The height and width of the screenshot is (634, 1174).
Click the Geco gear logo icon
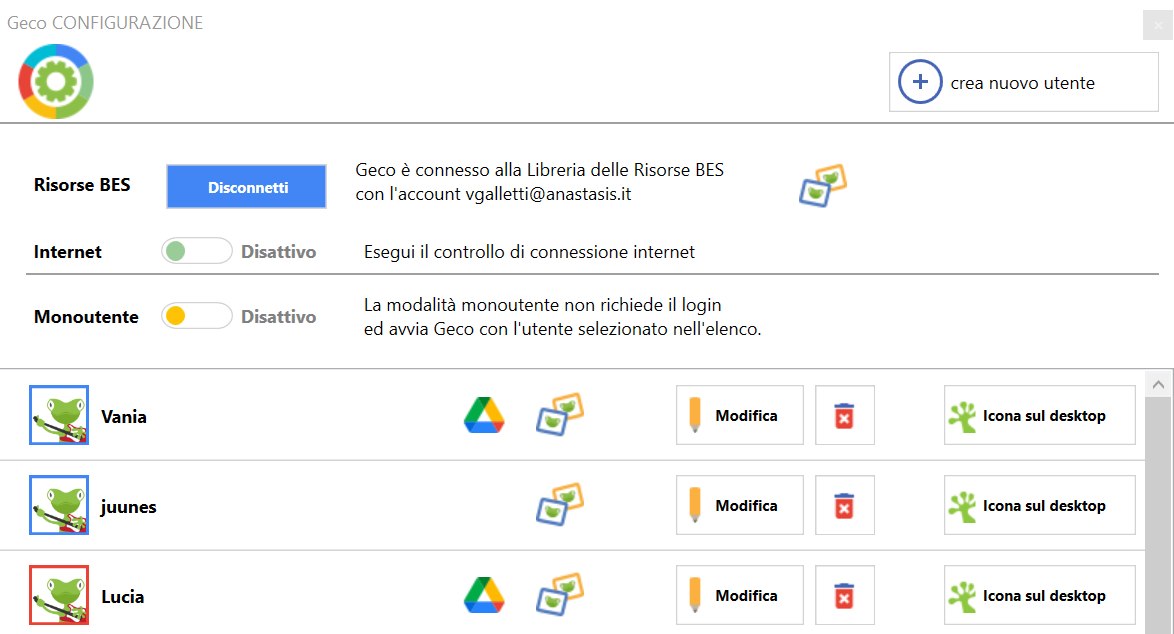(x=56, y=82)
